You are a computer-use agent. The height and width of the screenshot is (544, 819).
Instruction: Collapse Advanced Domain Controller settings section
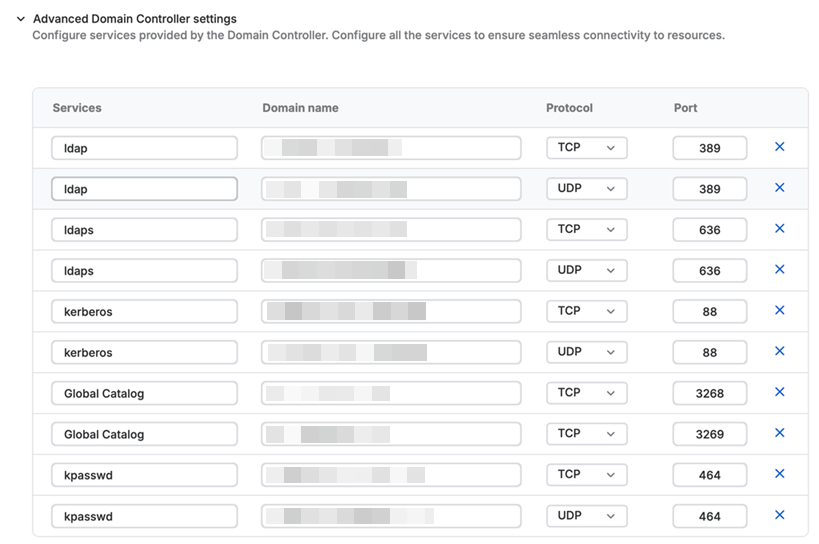click(20, 19)
